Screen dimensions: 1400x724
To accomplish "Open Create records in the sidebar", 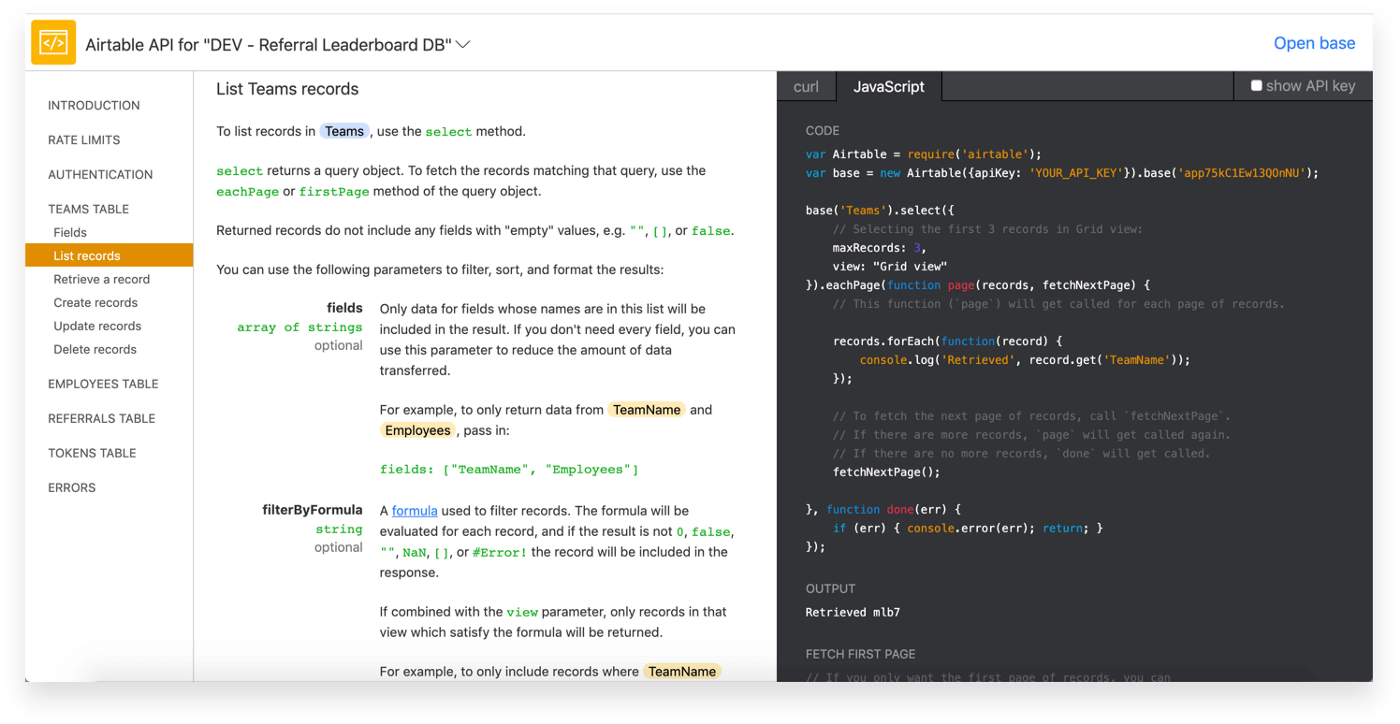I will click(96, 302).
